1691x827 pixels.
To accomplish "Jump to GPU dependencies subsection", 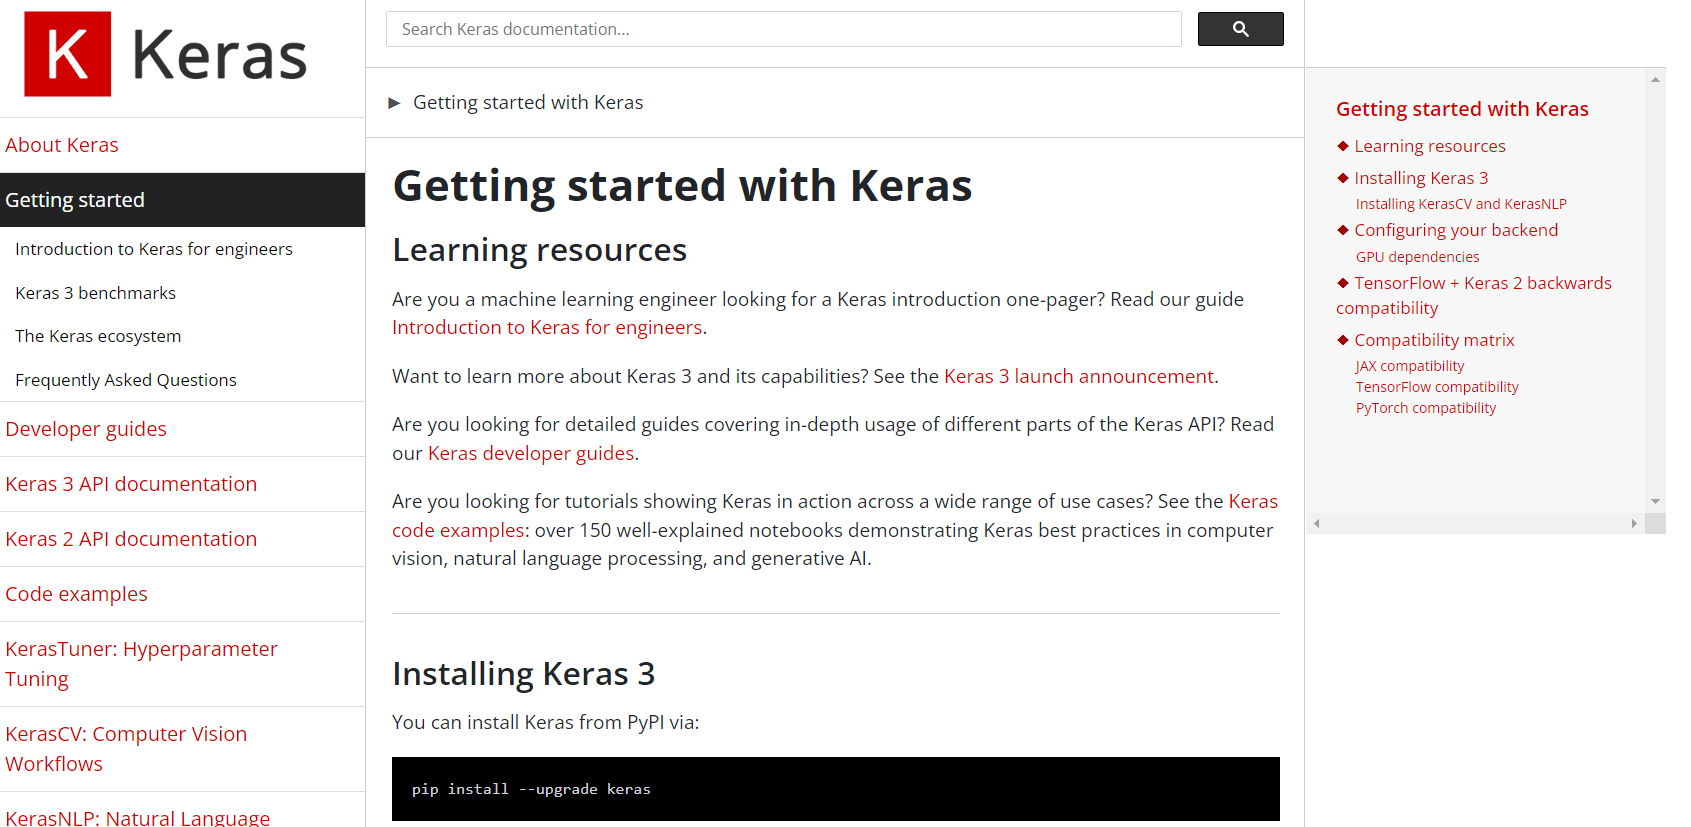I will (x=1417, y=257).
